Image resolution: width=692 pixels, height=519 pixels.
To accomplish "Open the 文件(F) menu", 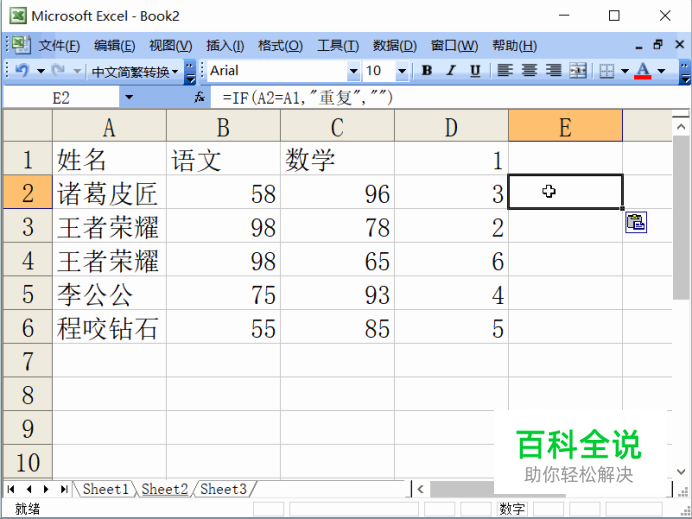I will tap(59, 45).
